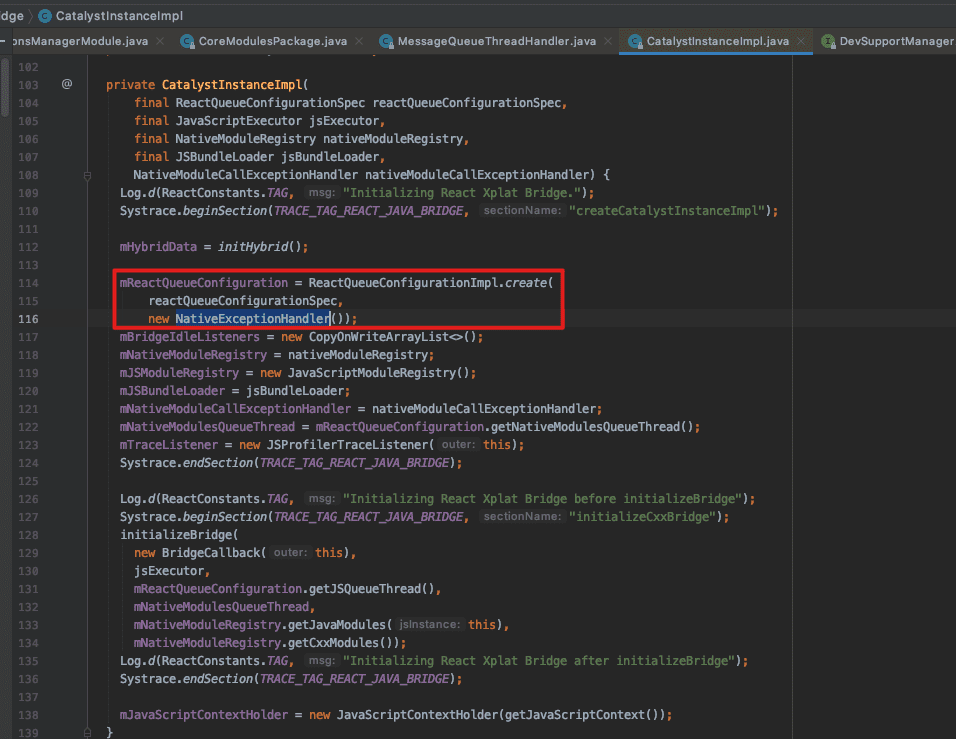Click line number 116 in the gutter
This screenshot has height=739, width=956.
tap(27, 318)
